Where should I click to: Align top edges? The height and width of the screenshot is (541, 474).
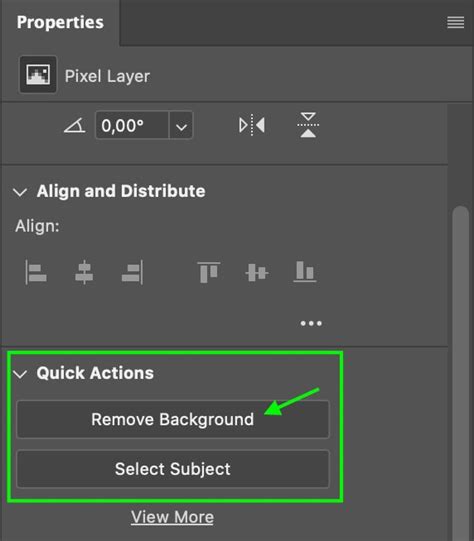209,272
